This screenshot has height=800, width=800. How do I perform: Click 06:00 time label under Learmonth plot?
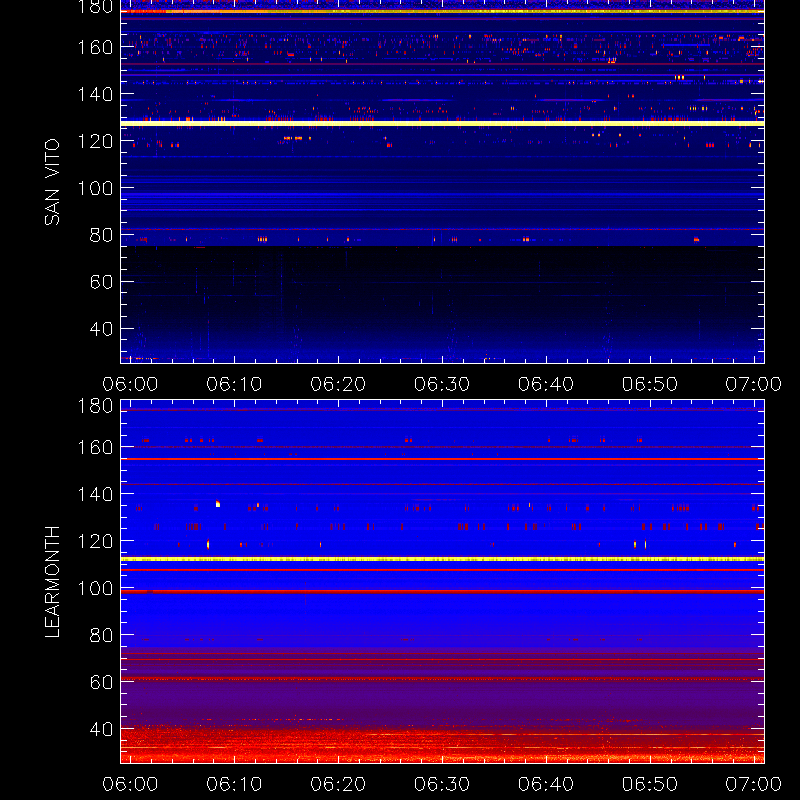pyautogui.click(x=130, y=784)
